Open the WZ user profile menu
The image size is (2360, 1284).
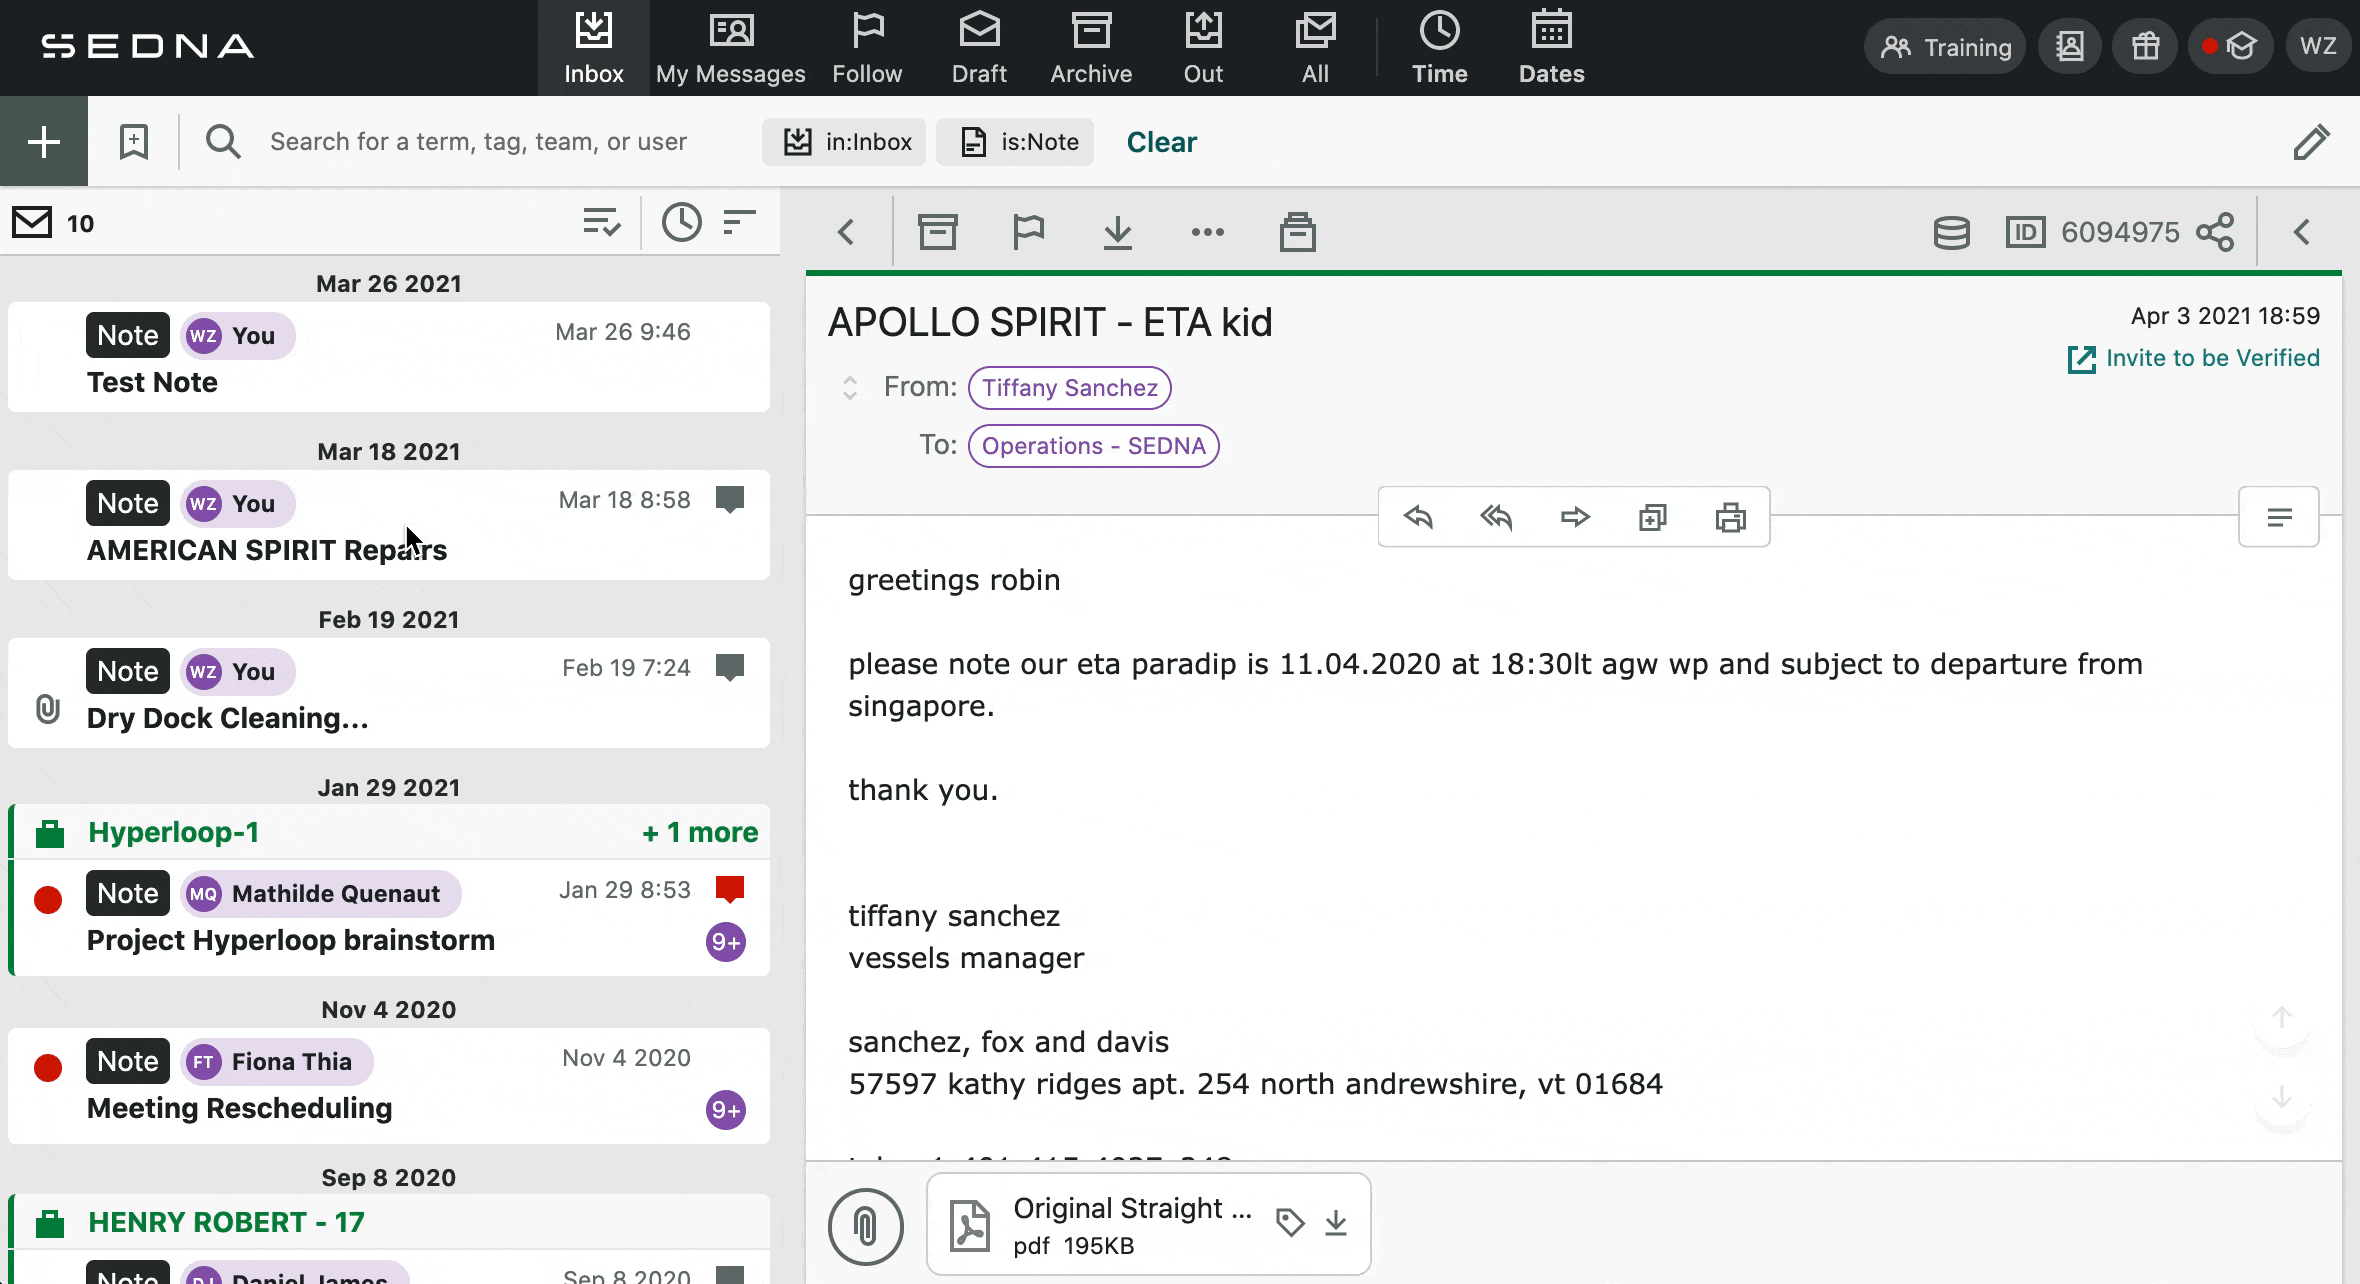2317,47
